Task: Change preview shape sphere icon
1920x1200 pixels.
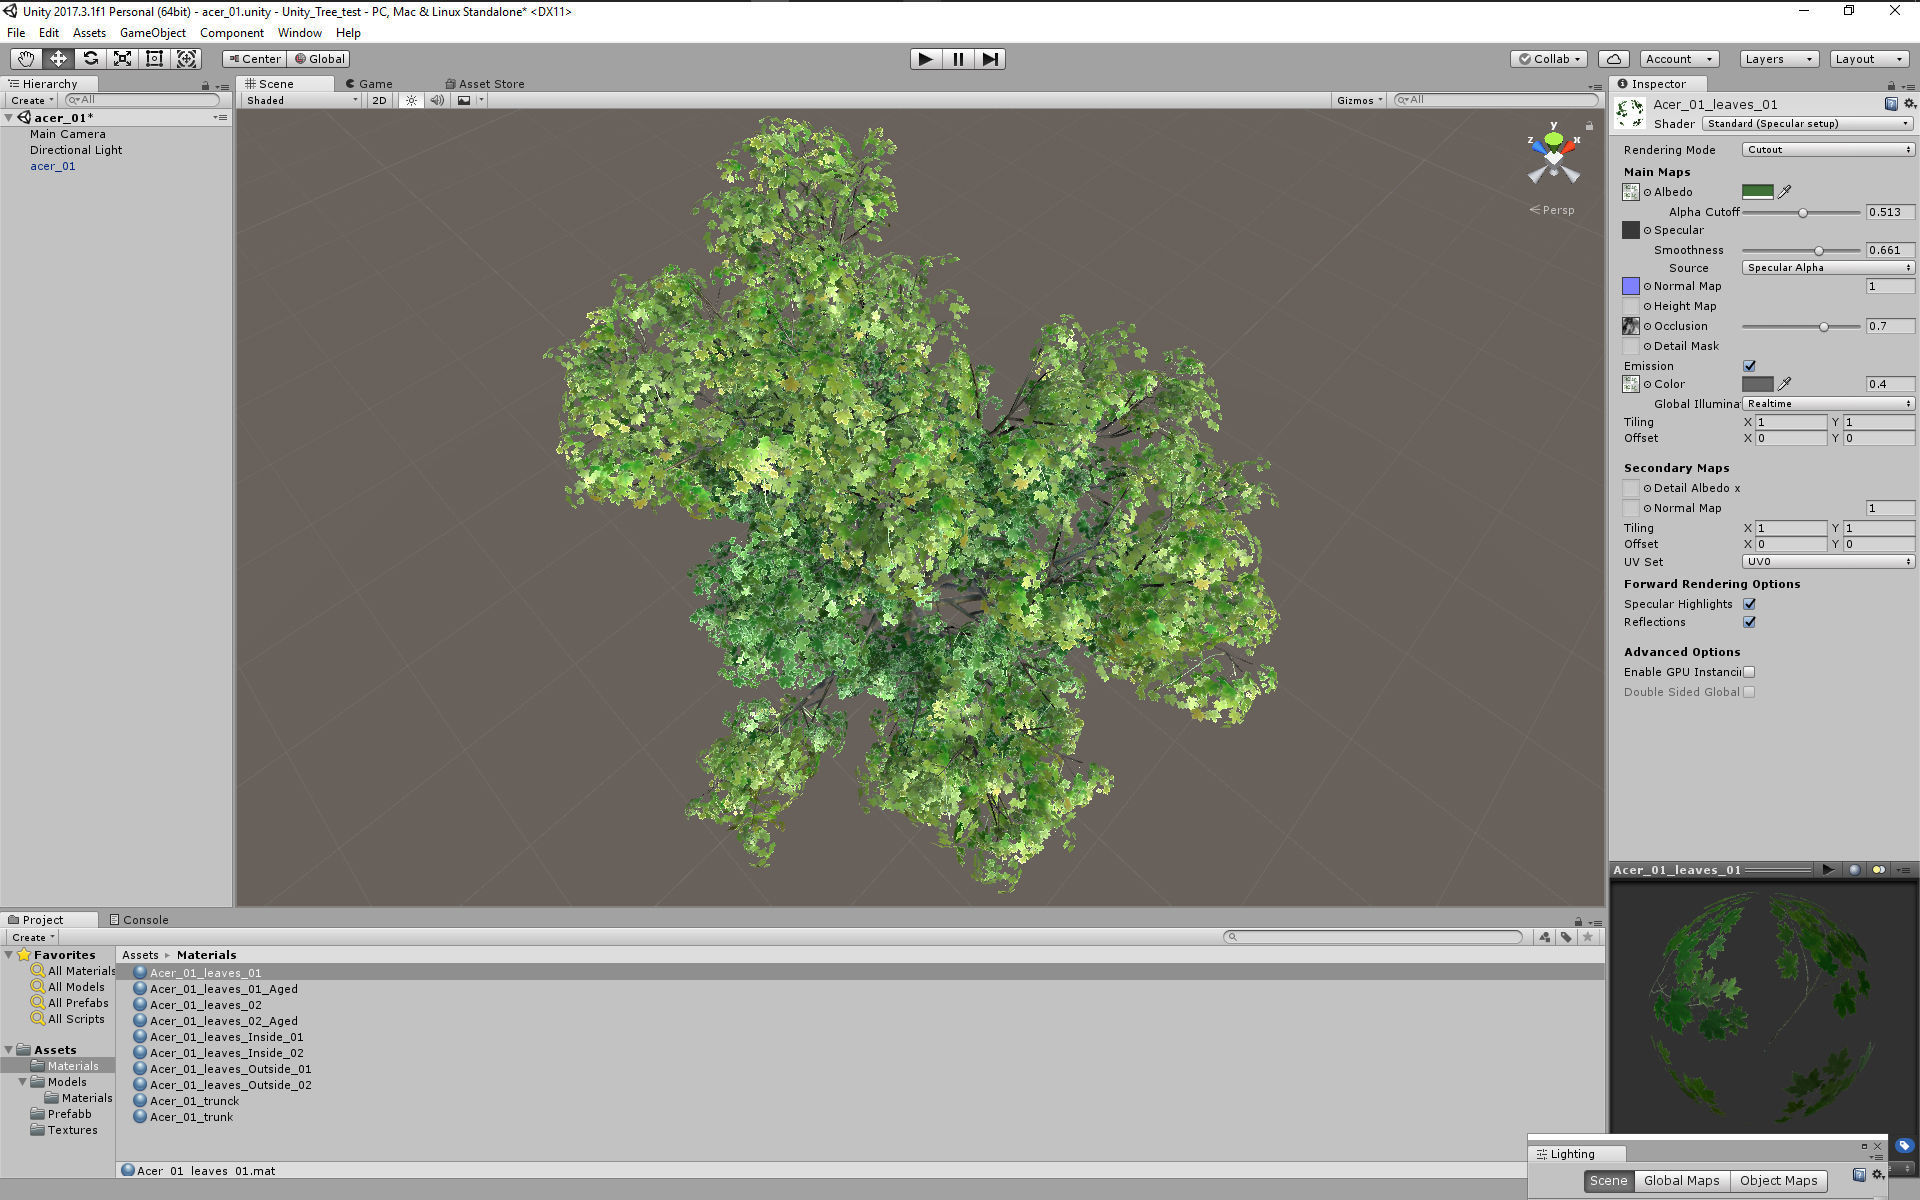Action: tap(1855, 870)
